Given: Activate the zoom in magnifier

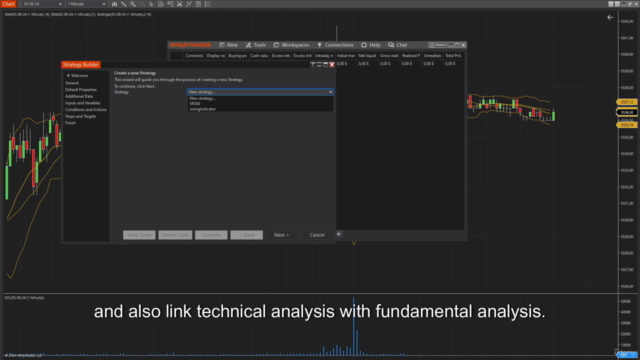Looking at the screenshot, I should (x=133, y=4).
